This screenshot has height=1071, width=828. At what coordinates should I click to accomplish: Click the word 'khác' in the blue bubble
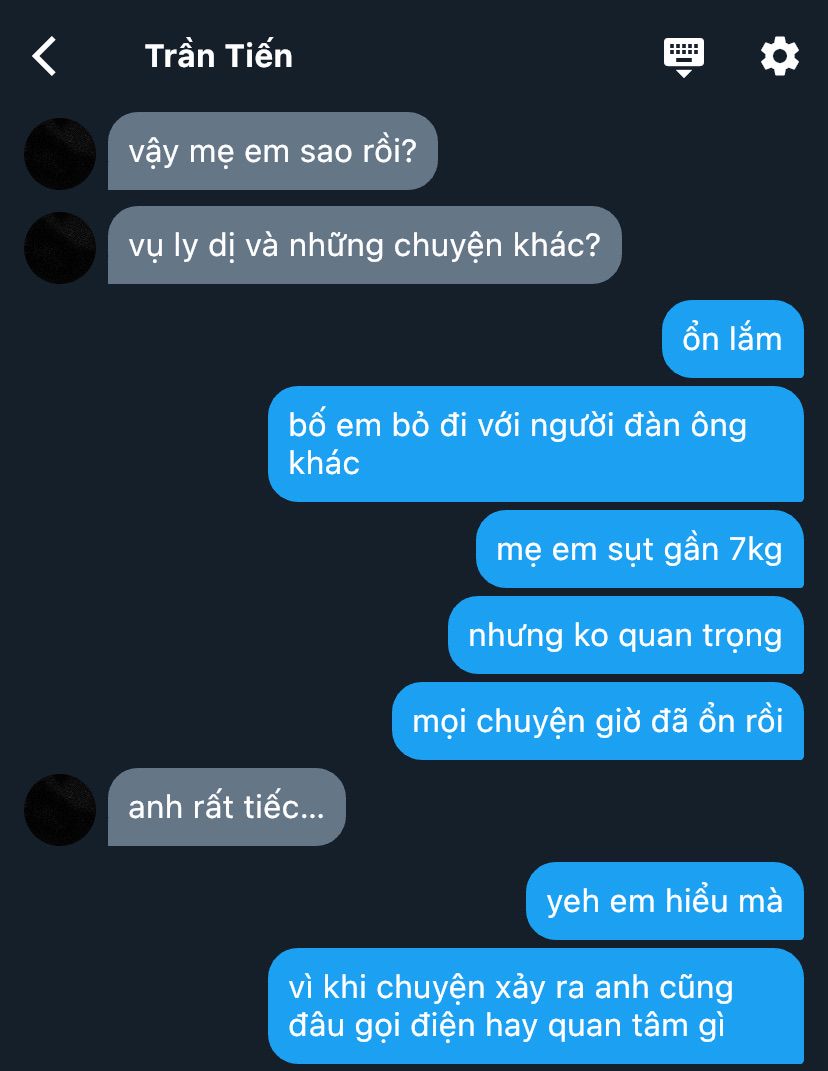click(x=324, y=463)
